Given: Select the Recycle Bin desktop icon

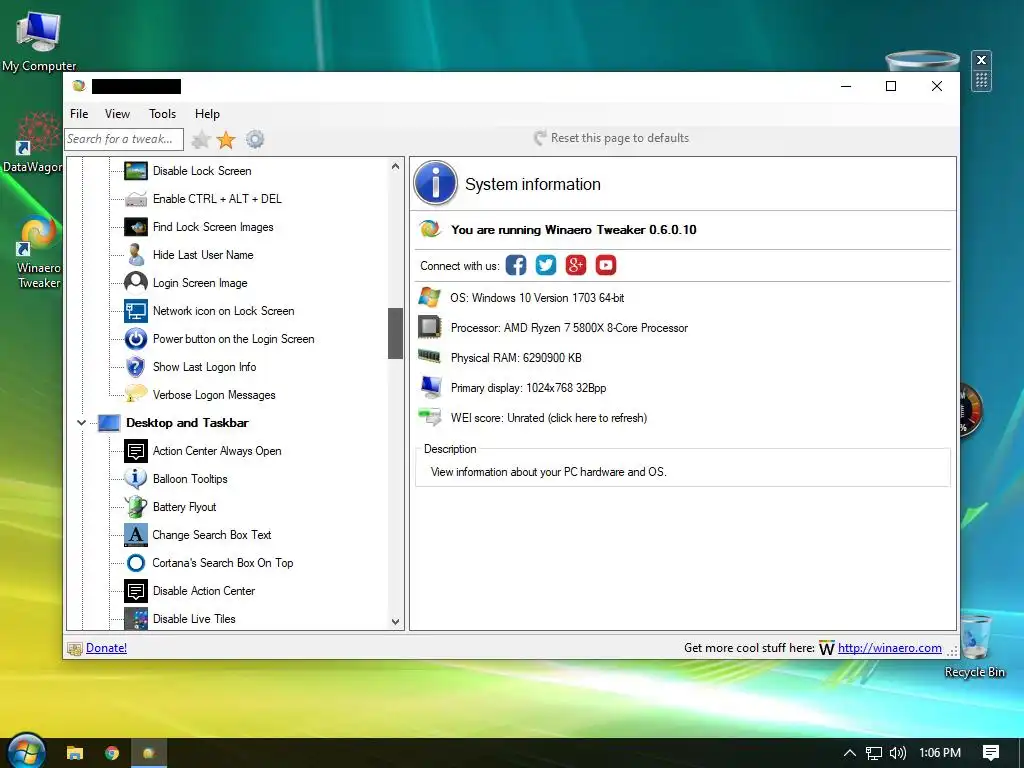Looking at the screenshot, I should (x=974, y=647).
